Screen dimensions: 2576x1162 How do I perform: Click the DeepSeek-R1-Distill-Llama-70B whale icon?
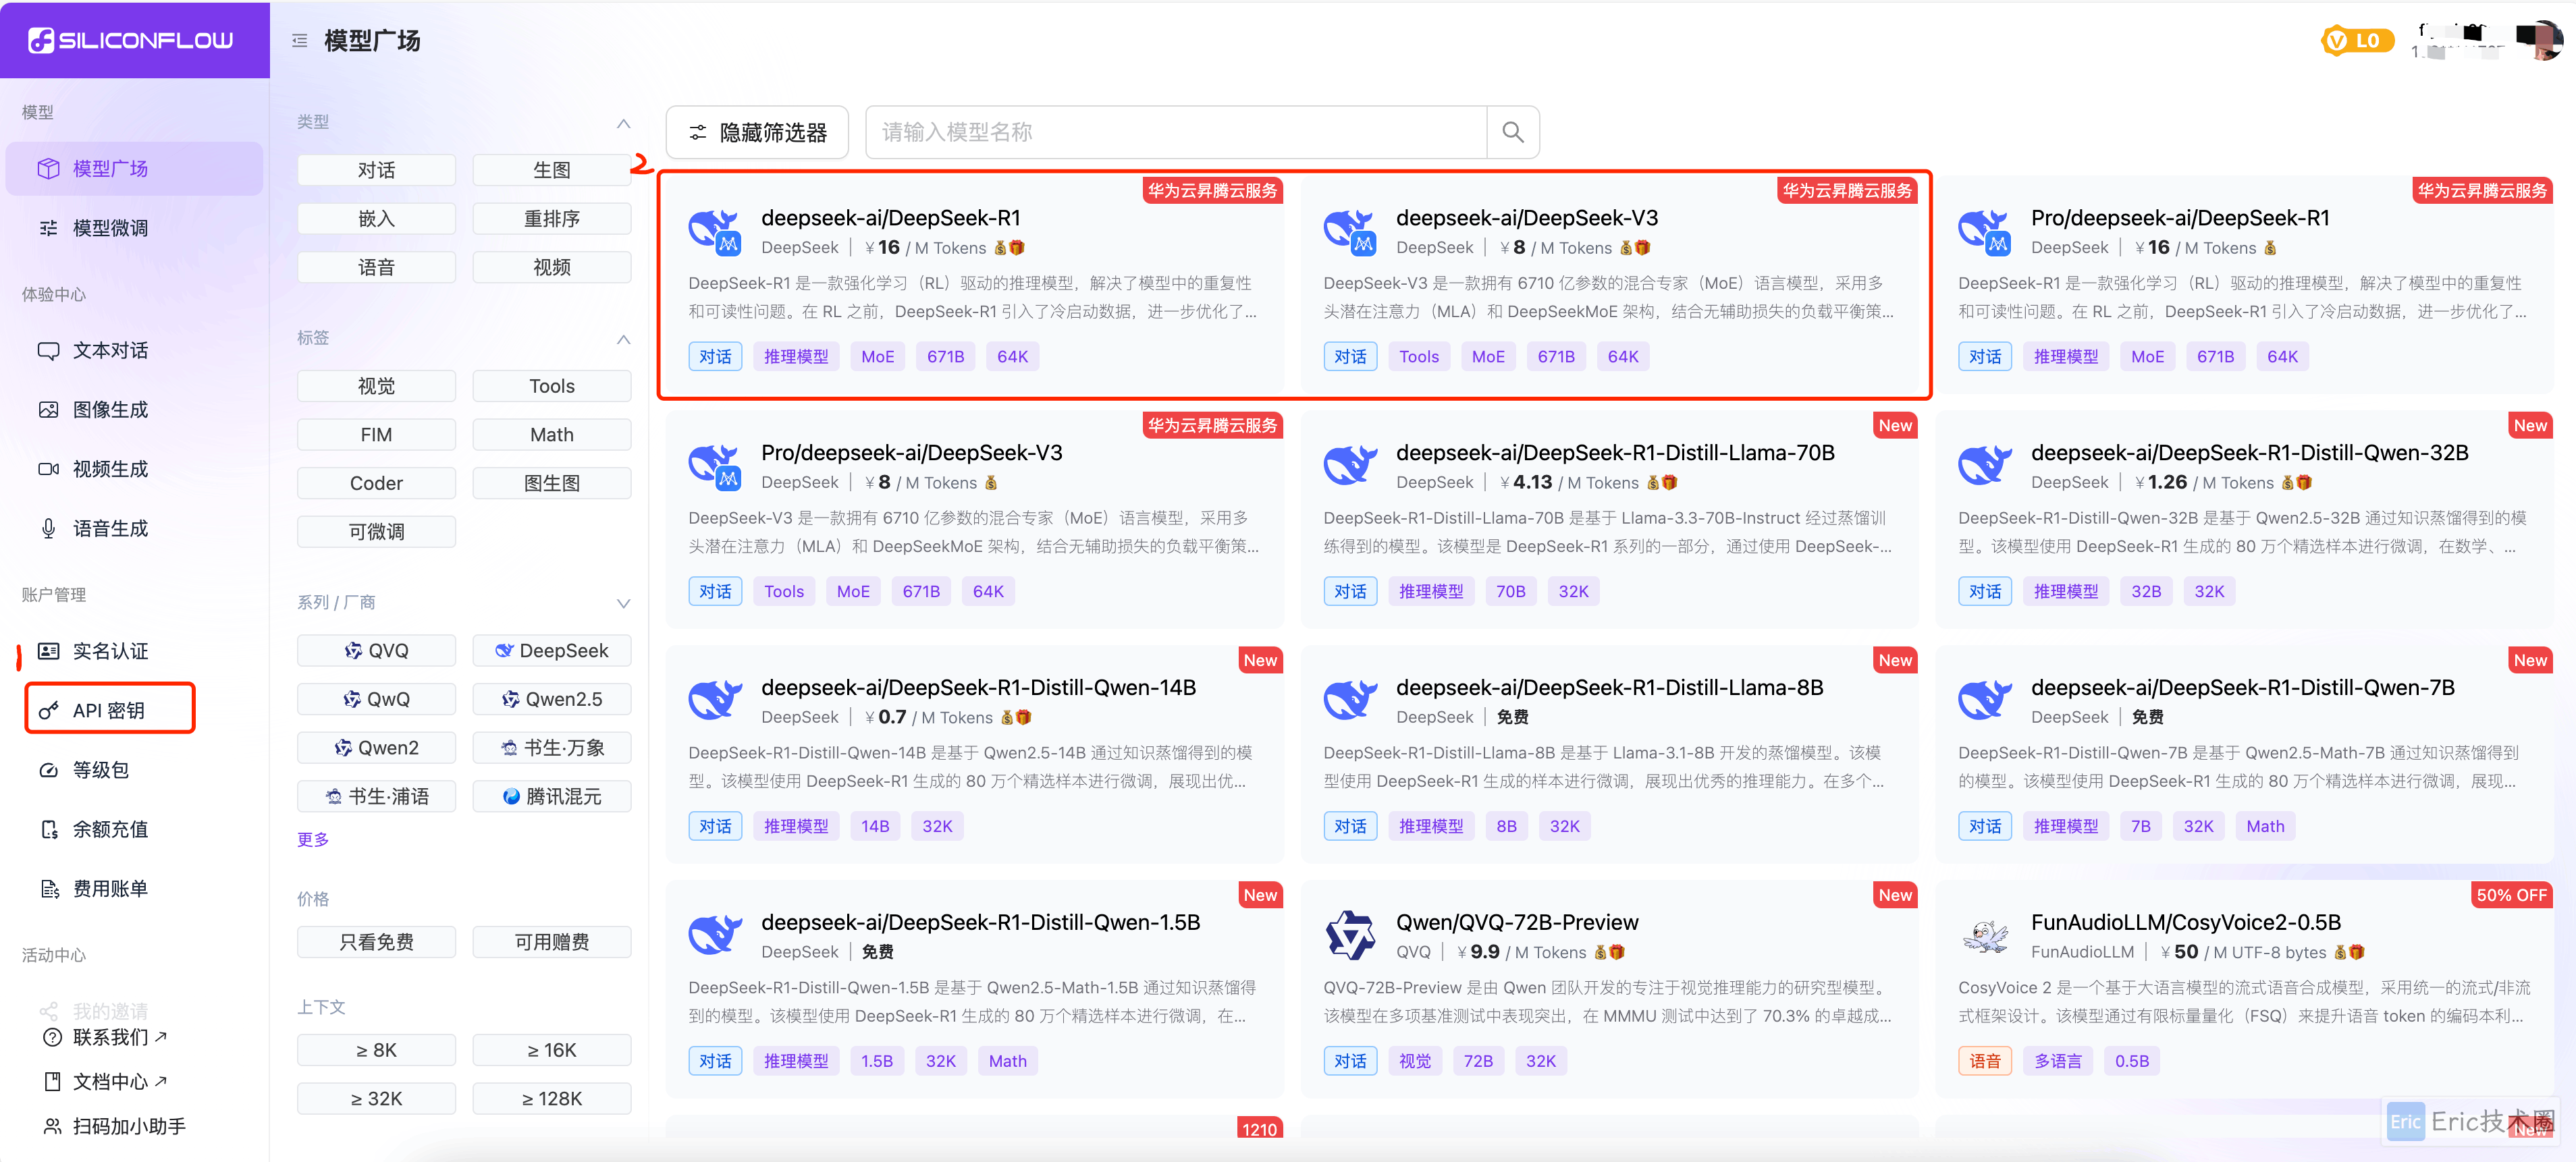point(1349,465)
